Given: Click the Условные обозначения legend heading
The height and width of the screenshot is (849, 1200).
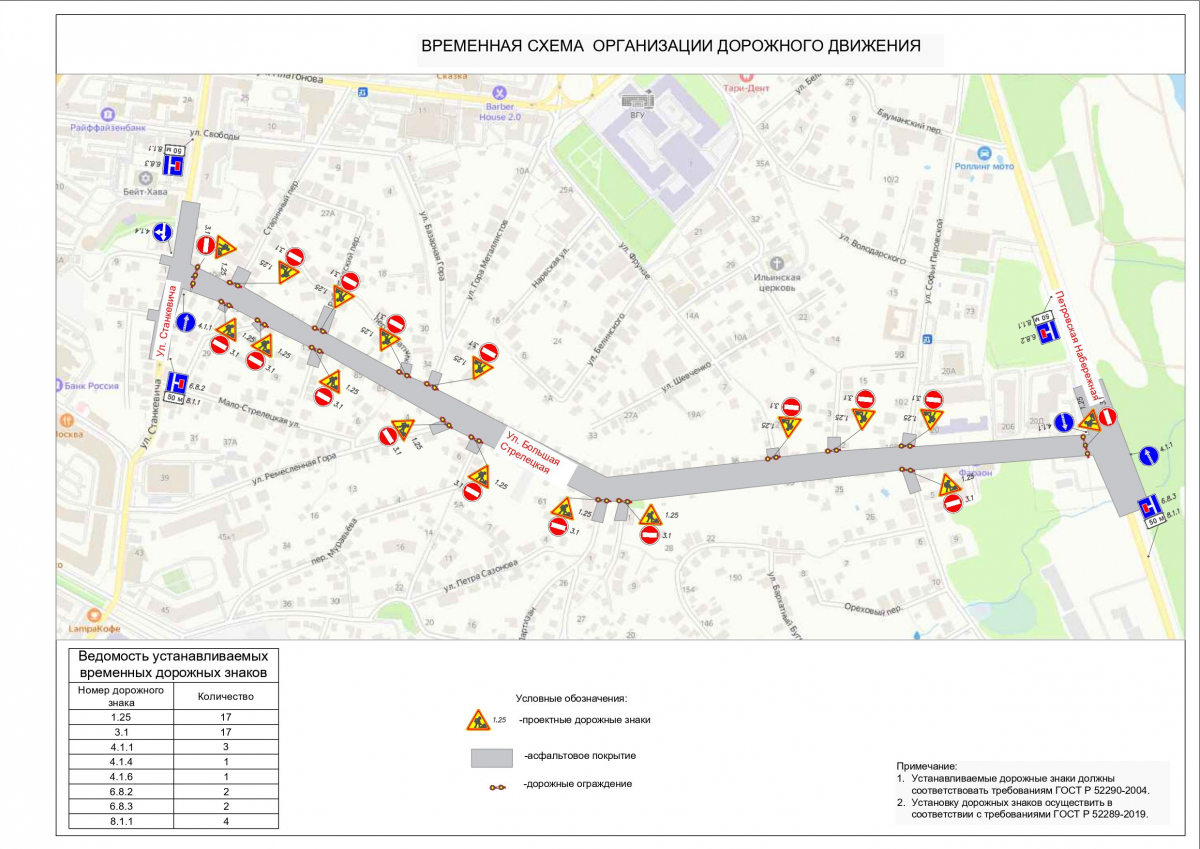Looking at the screenshot, I should click(x=571, y=698).
